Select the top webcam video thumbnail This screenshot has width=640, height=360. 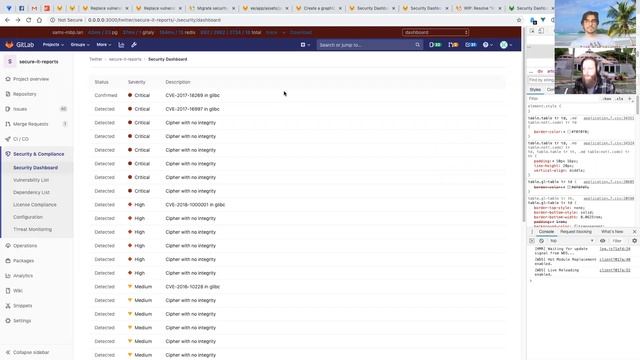point(595,24)
